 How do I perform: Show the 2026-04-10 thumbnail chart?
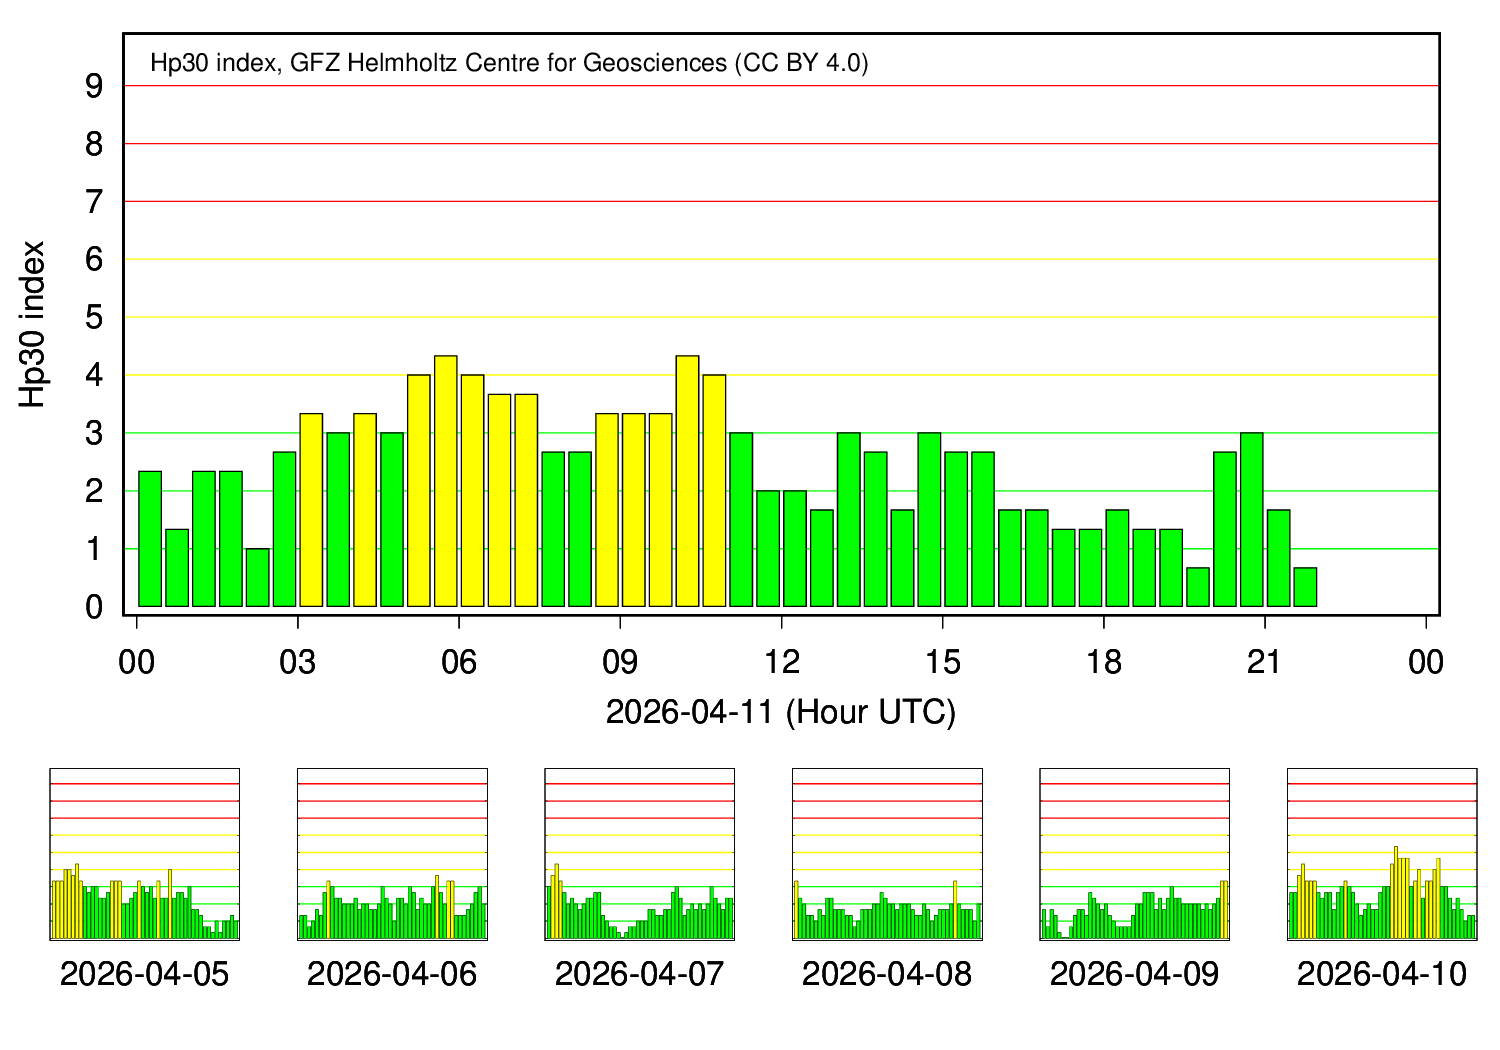point(1382,854)
